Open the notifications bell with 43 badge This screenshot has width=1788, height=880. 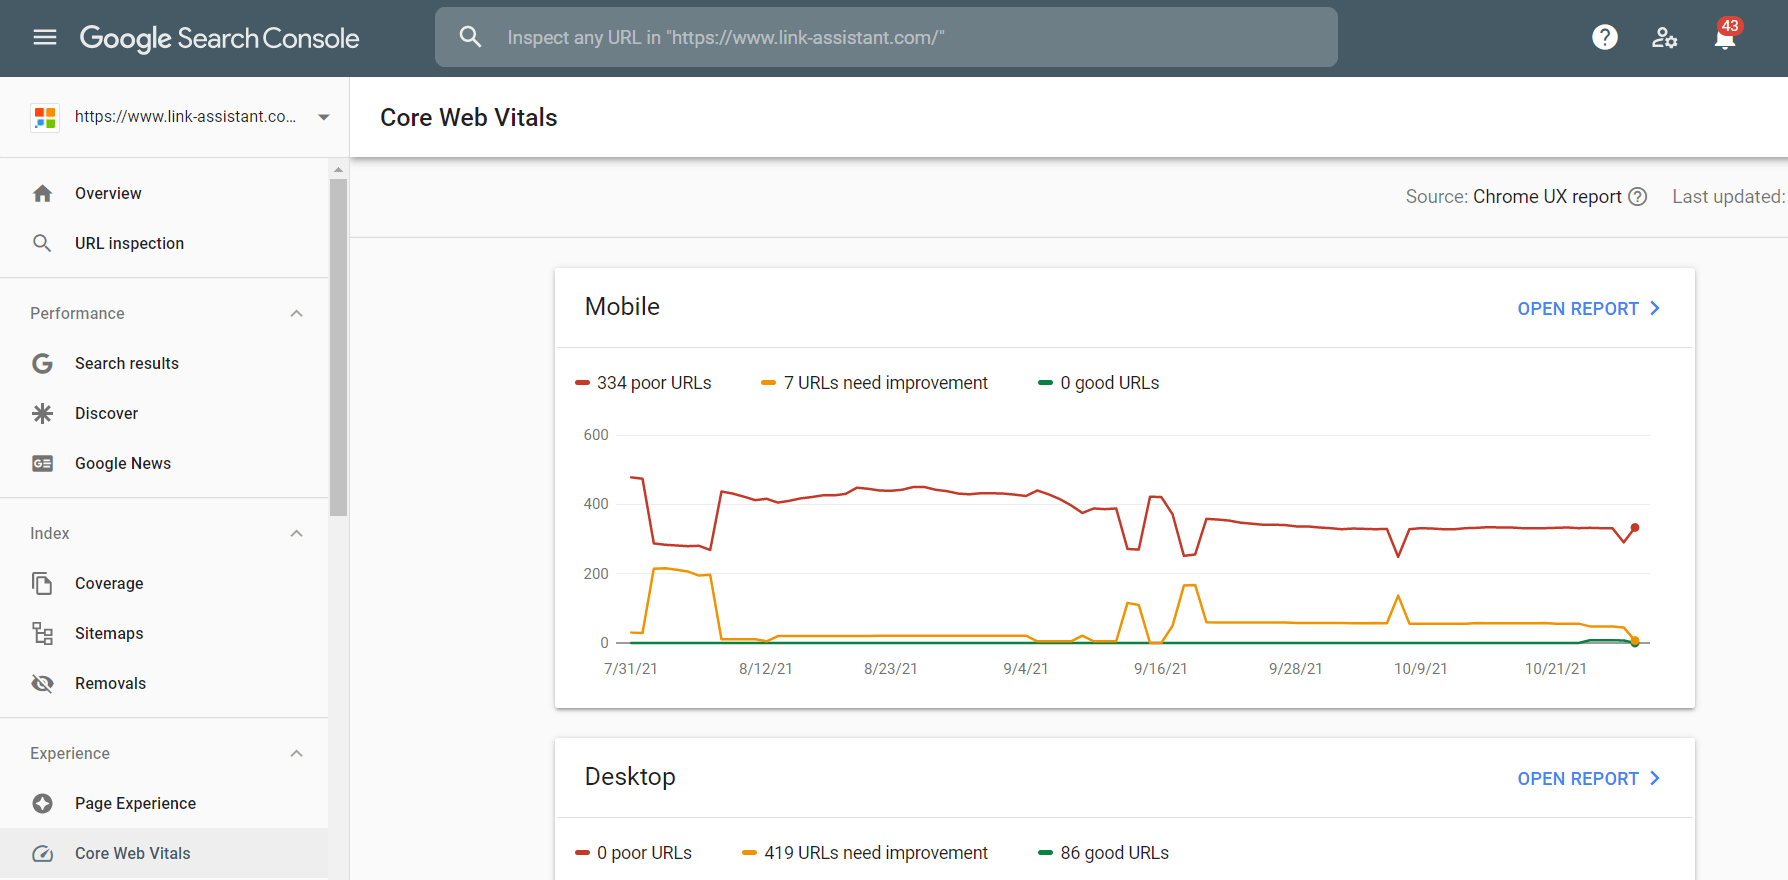tap(1725, 38)
